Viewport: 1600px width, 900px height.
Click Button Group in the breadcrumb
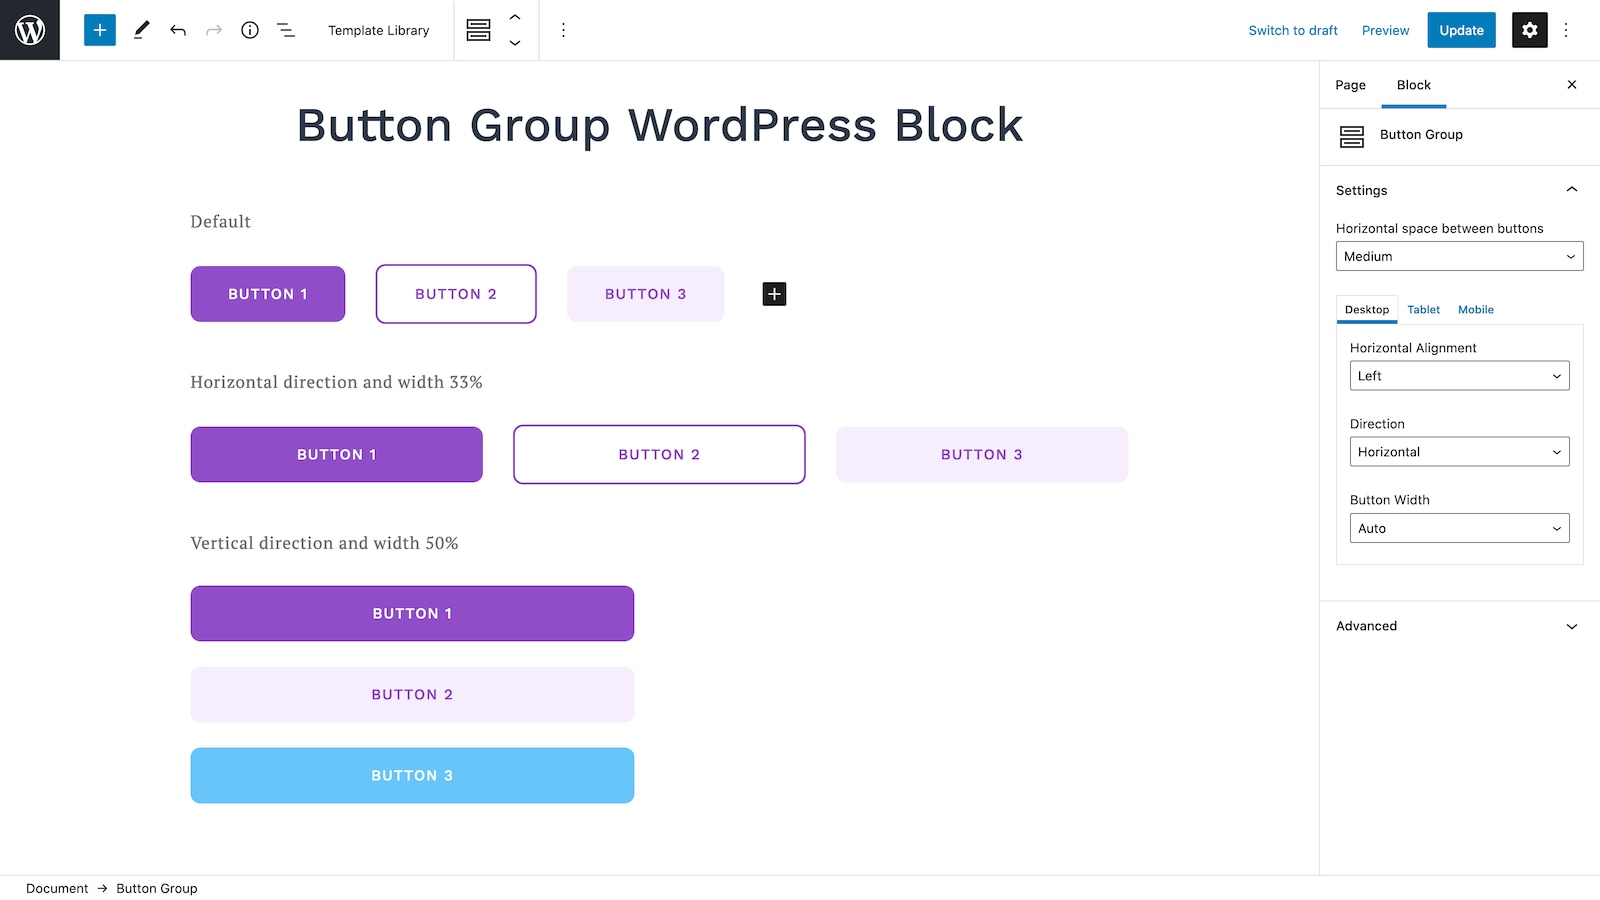coord(157,888)
